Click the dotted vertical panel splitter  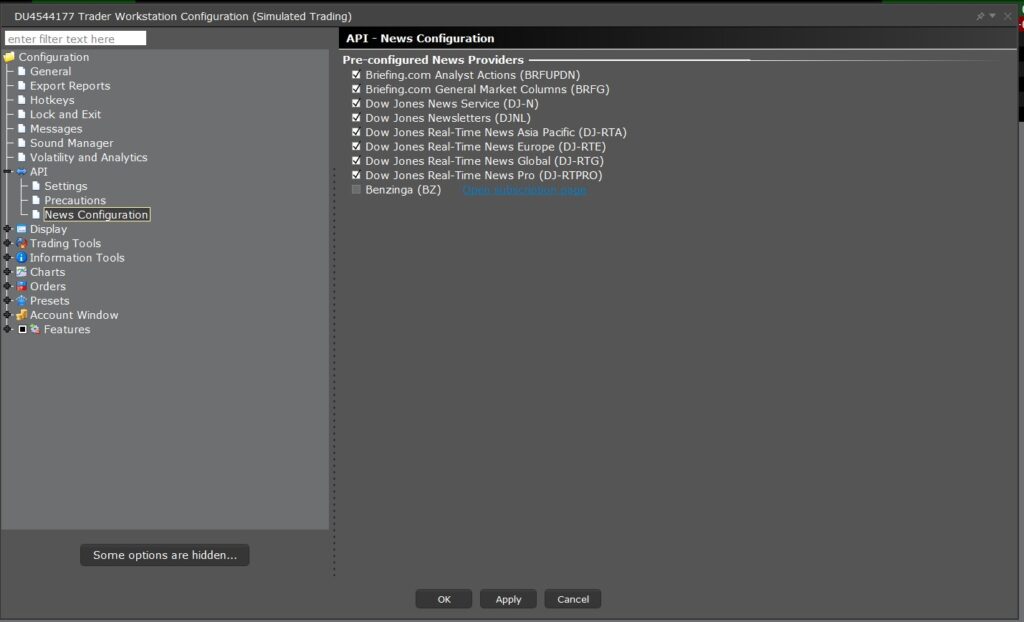tap(334, 372)
